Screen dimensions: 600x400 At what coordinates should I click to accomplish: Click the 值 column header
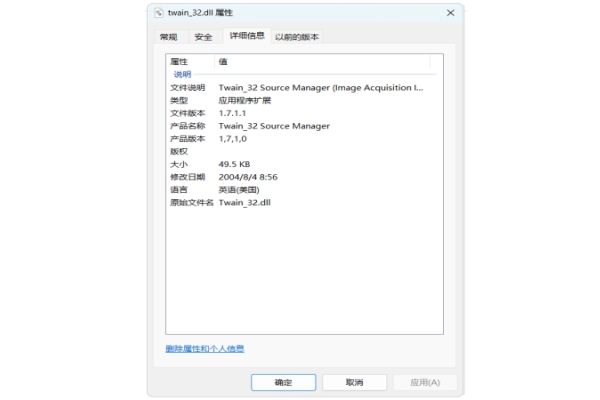[x=223, y=62]
